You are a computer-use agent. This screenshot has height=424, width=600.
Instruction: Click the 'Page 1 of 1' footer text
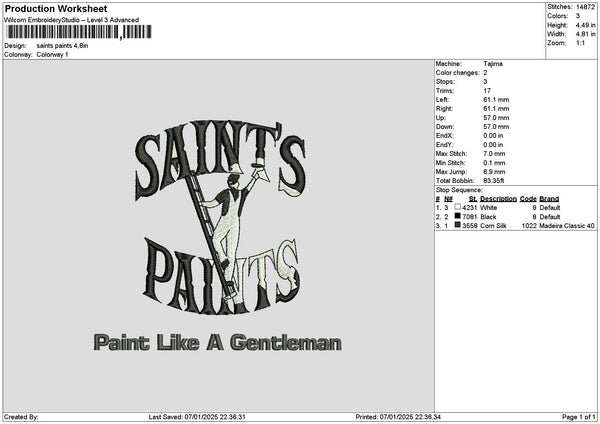[579, 417]
